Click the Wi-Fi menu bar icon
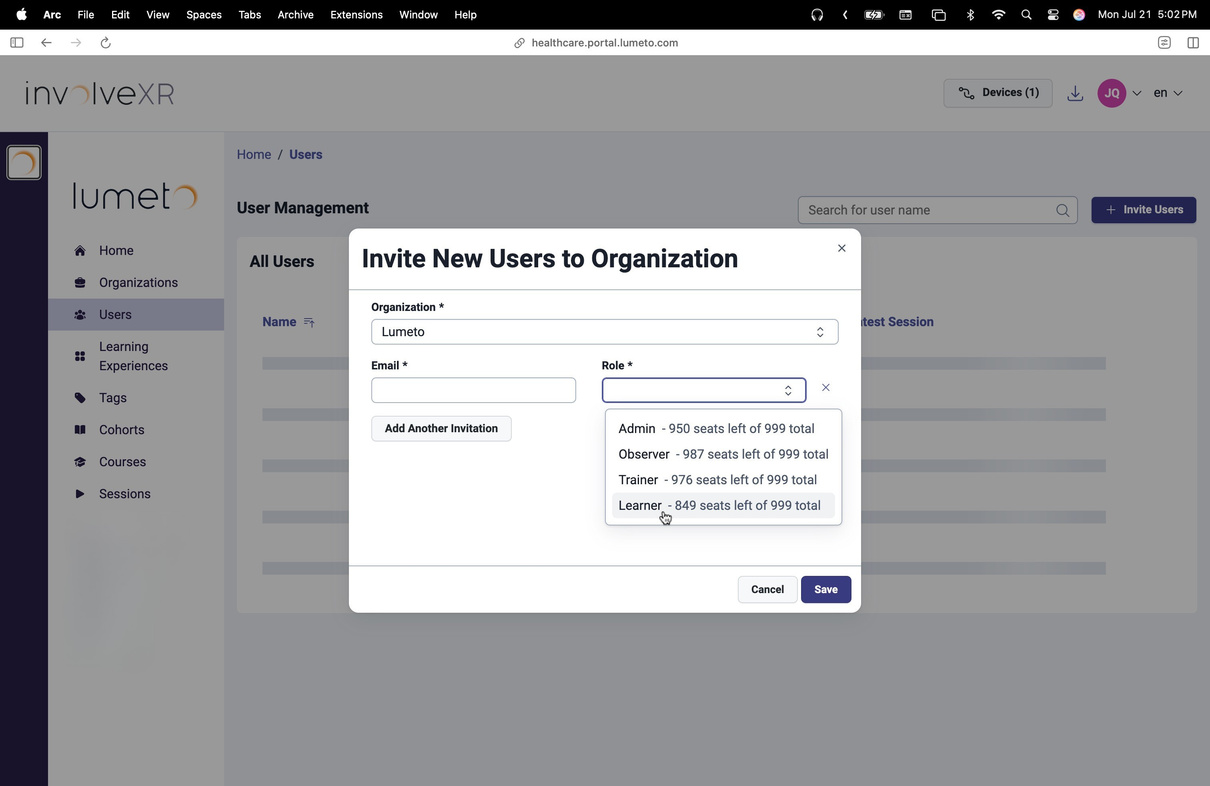Image resolution: width=1210 pixels, height=786 pixels. pos(998,15)
